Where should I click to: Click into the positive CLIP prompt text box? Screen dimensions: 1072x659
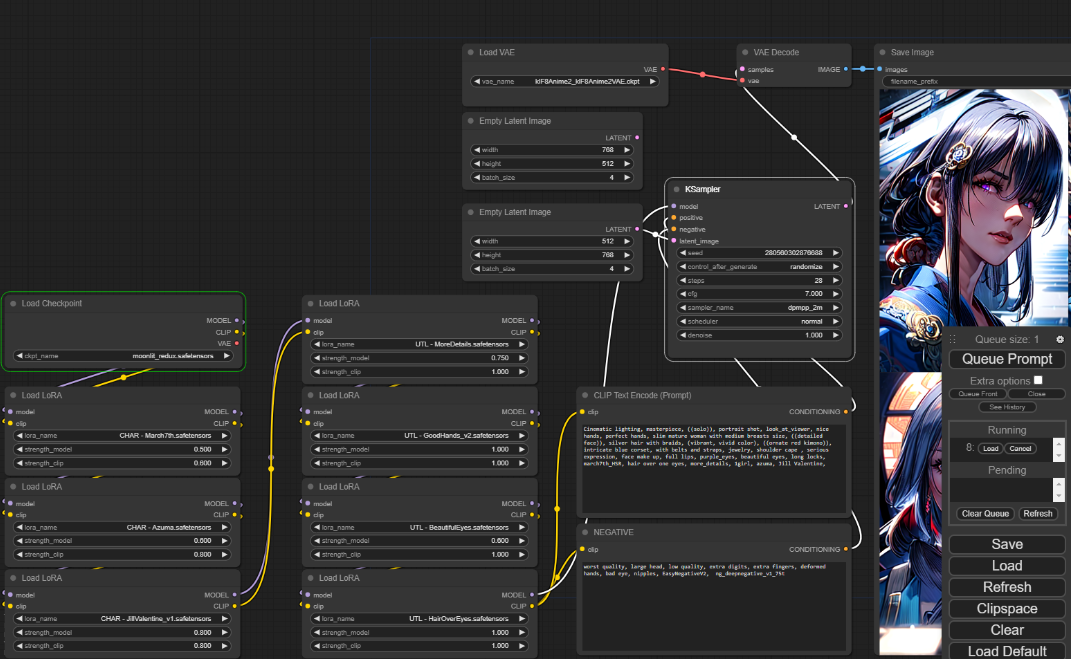click(714, 468)
